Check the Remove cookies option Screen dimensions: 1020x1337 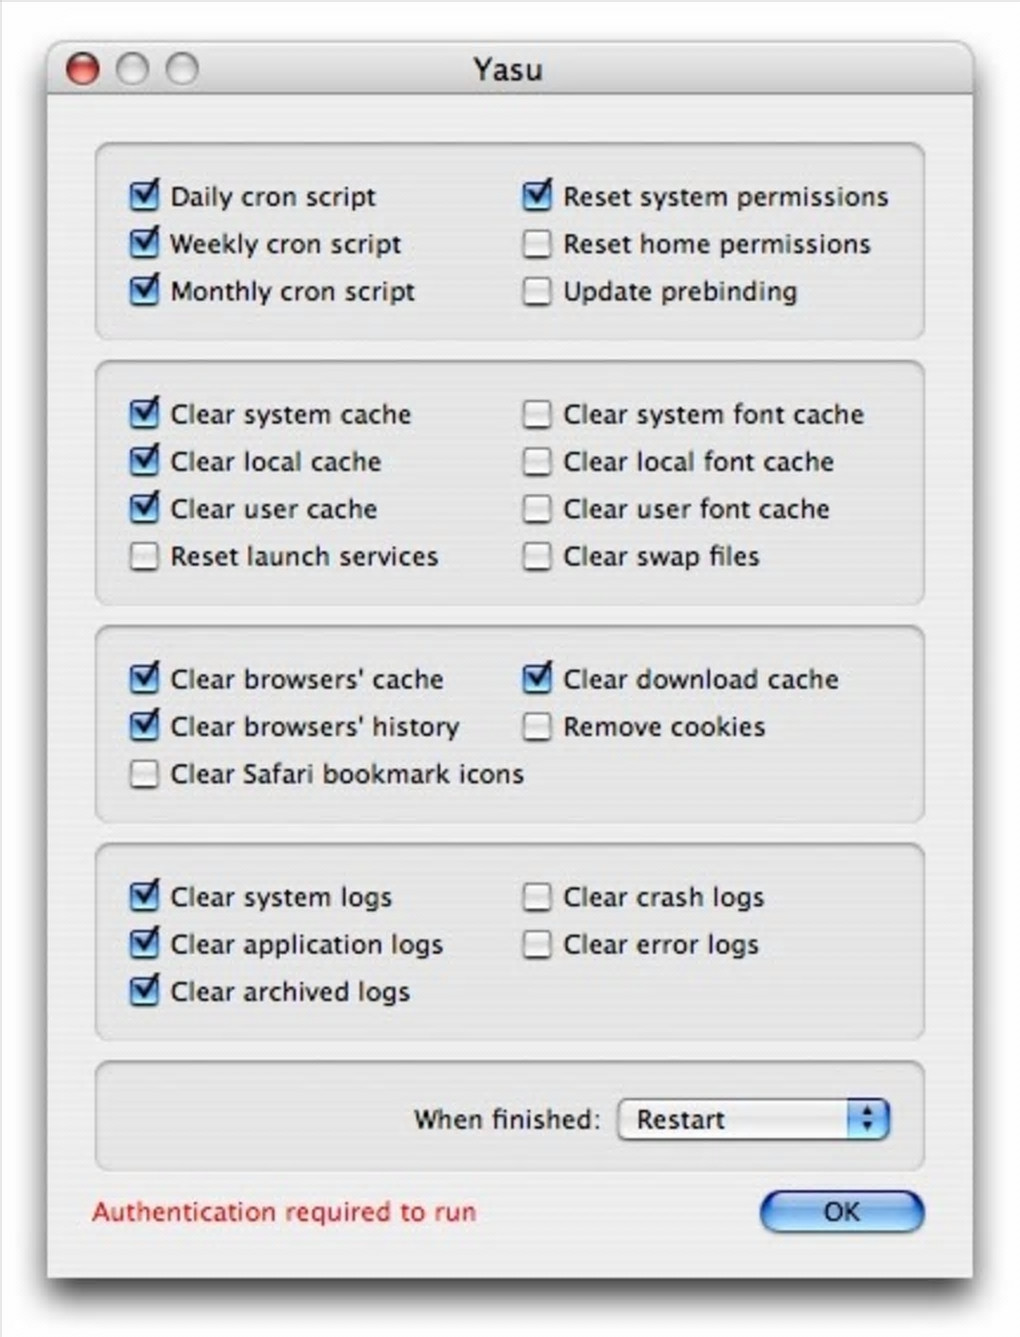(x=537, y=727)
